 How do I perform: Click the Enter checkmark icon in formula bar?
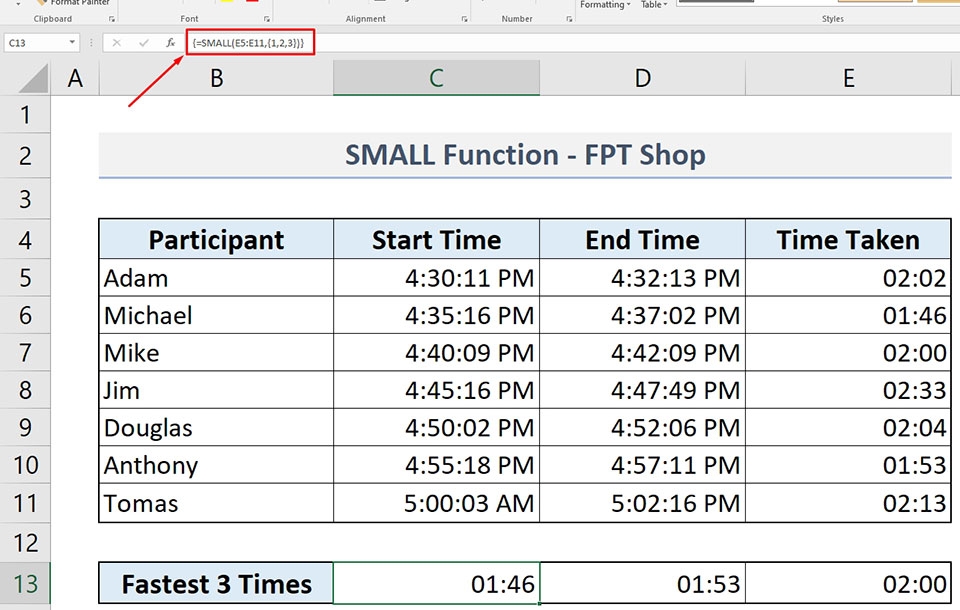click(x=143, y=43)
